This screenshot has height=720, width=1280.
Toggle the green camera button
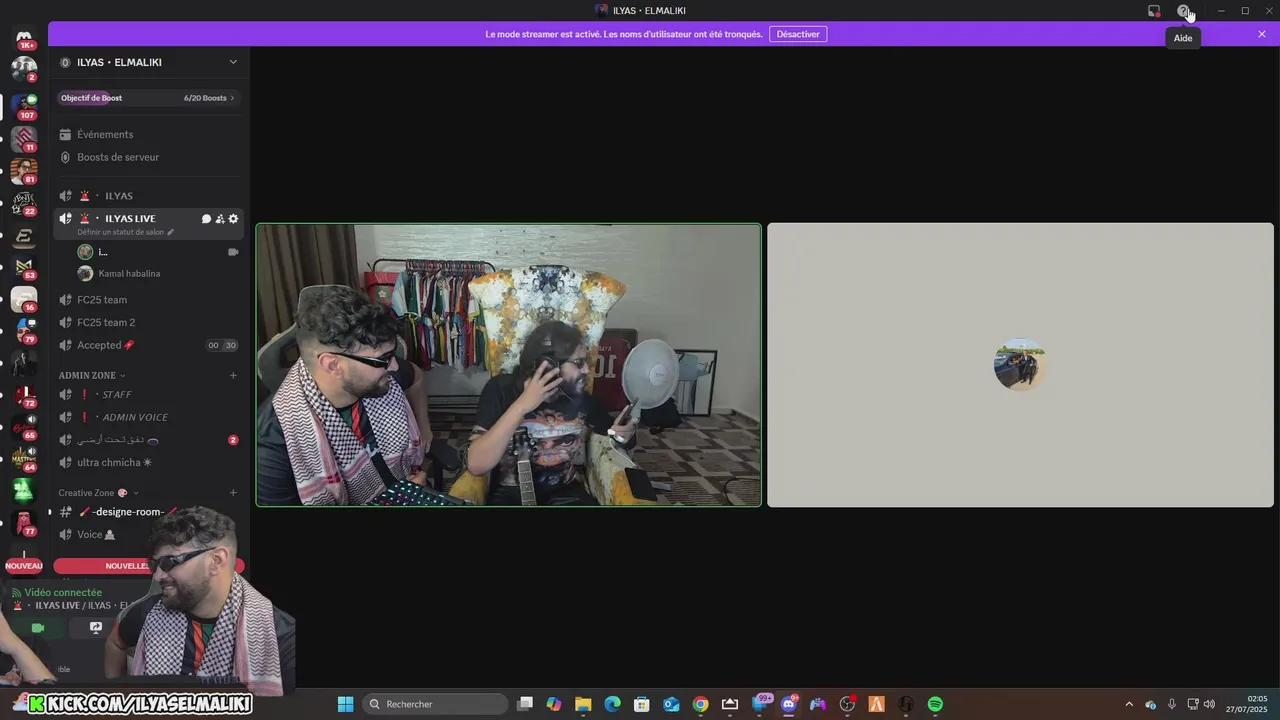coord(38,628)
